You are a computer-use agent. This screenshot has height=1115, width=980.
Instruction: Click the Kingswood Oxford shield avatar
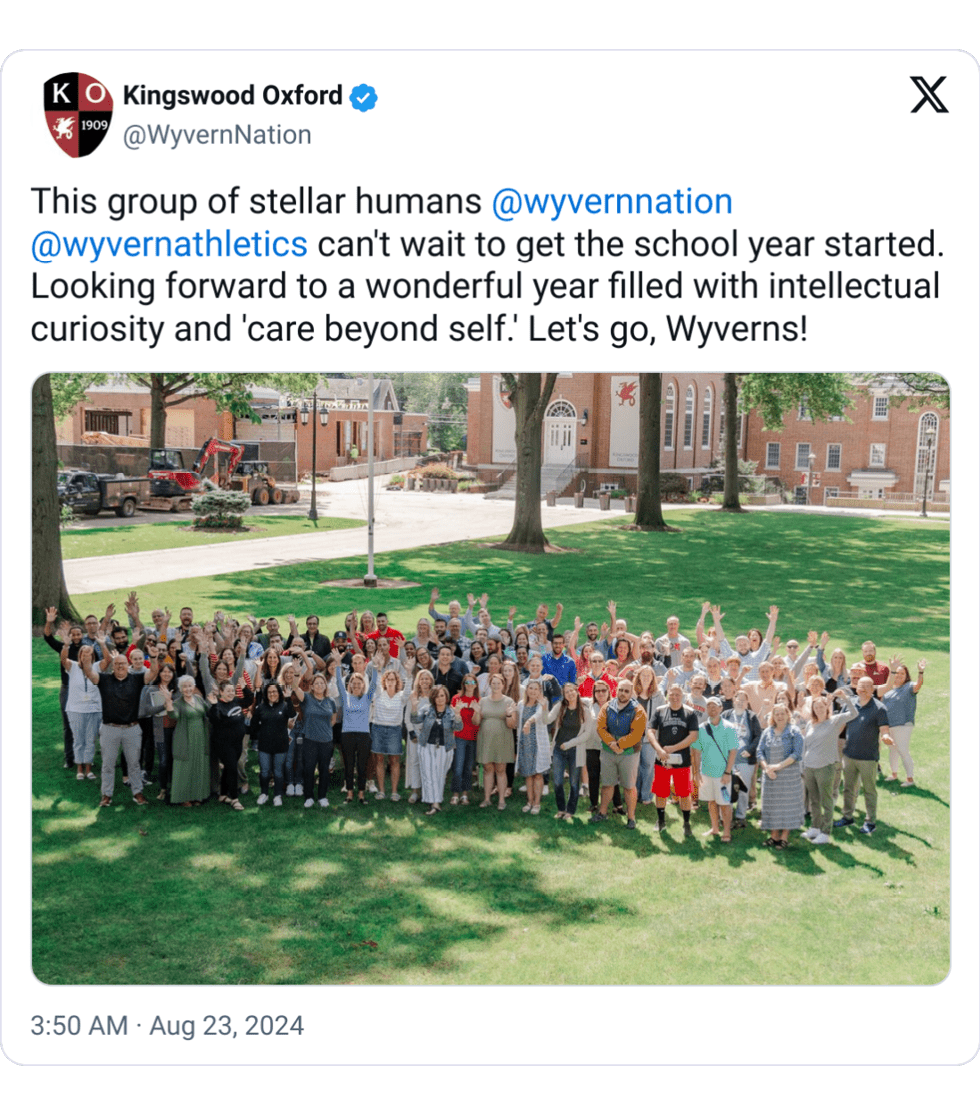[78, 114]
